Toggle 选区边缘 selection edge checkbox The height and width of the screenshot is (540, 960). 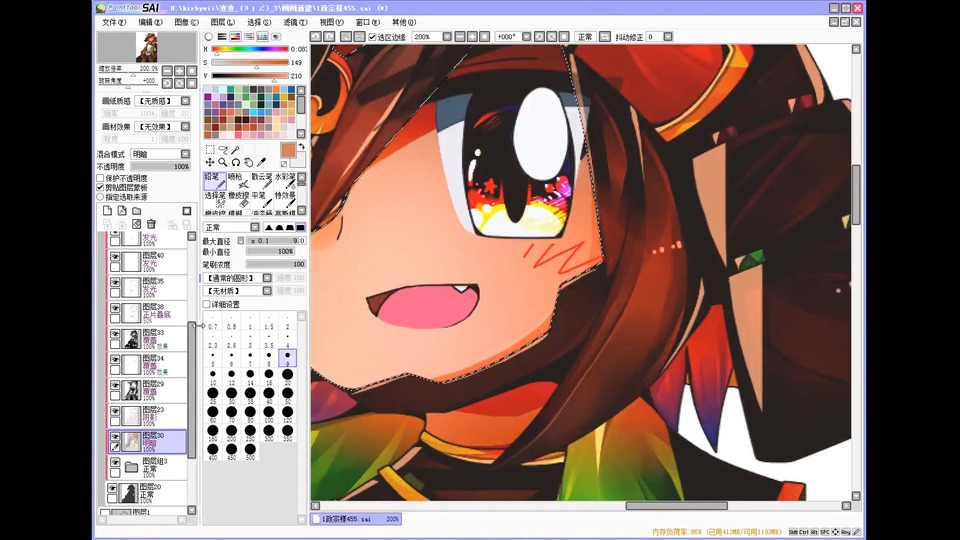(372, 37)
